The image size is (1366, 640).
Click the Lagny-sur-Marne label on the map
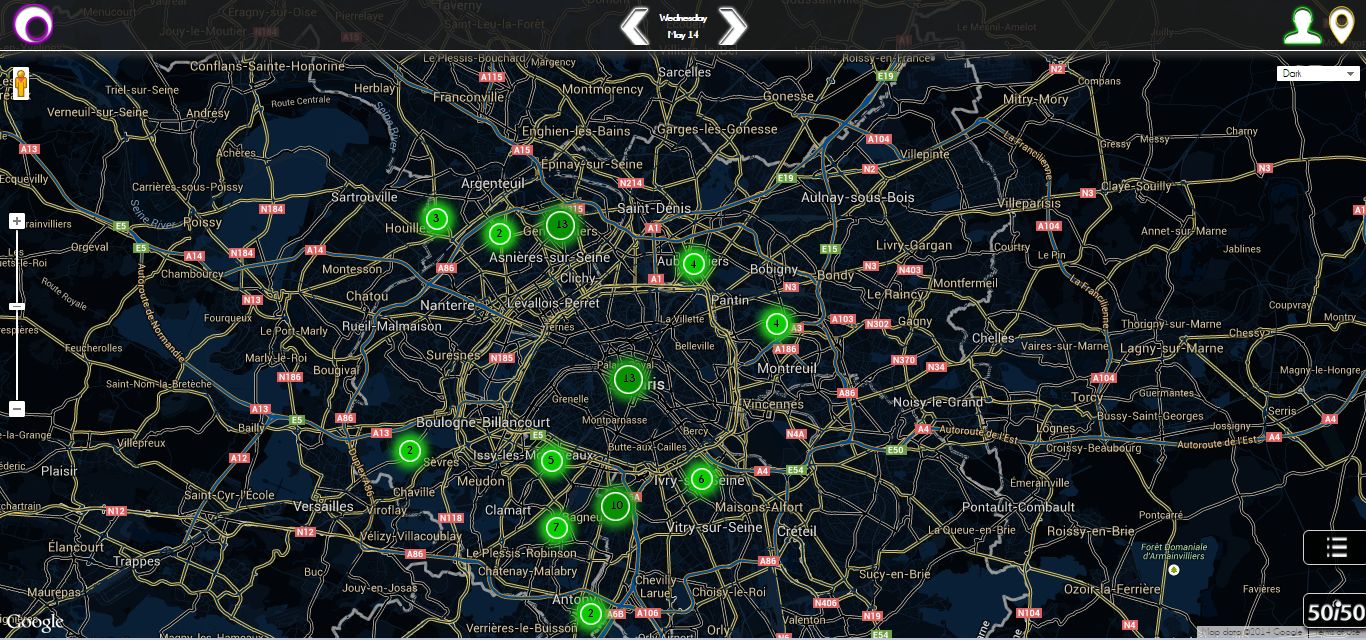point(1172,348)
